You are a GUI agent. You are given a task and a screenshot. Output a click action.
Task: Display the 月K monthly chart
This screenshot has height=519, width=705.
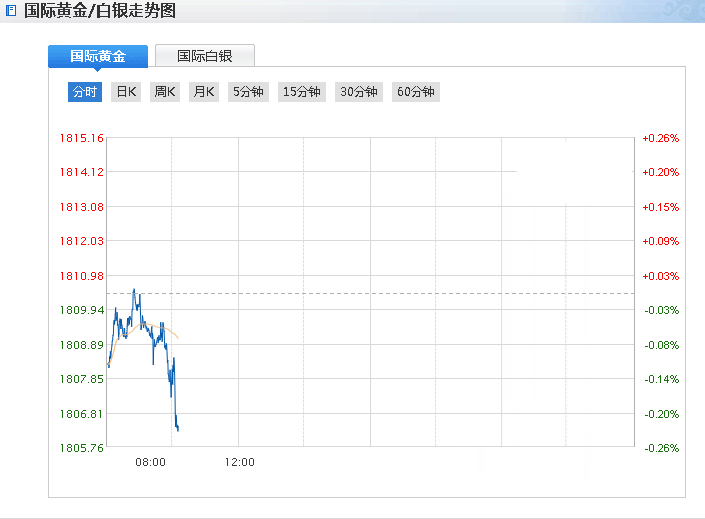(204, 92)
